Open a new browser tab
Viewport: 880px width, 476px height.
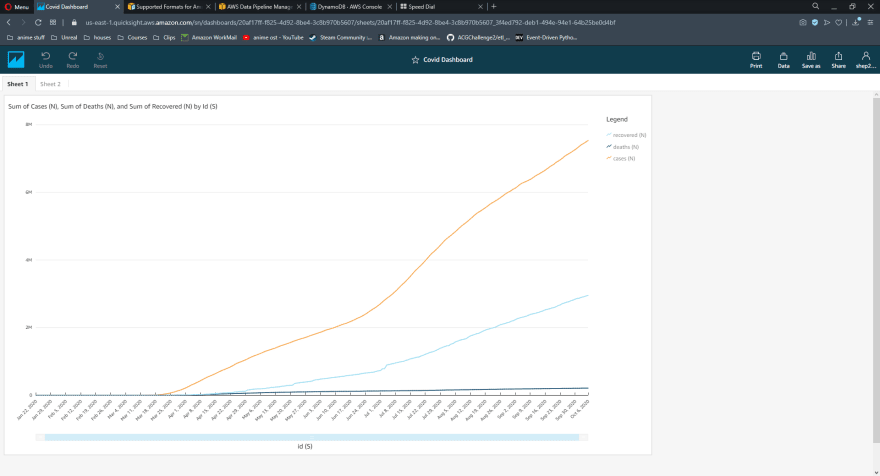coord(494,7)
